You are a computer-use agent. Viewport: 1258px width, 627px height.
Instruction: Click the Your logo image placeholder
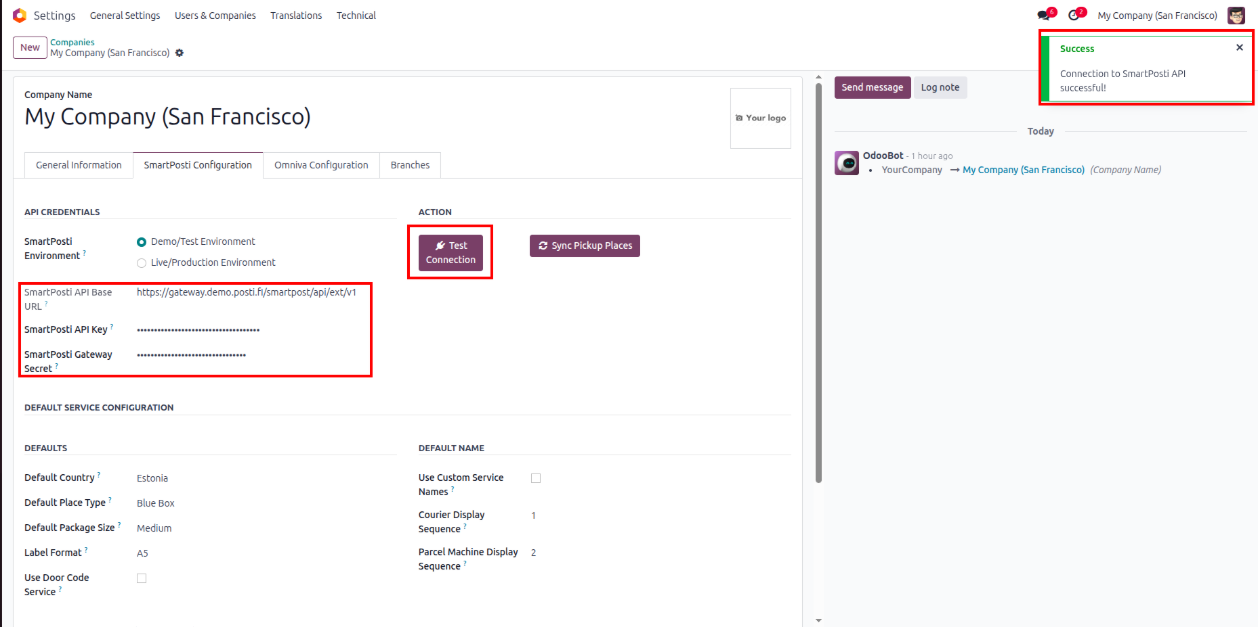tap(760, 118)
